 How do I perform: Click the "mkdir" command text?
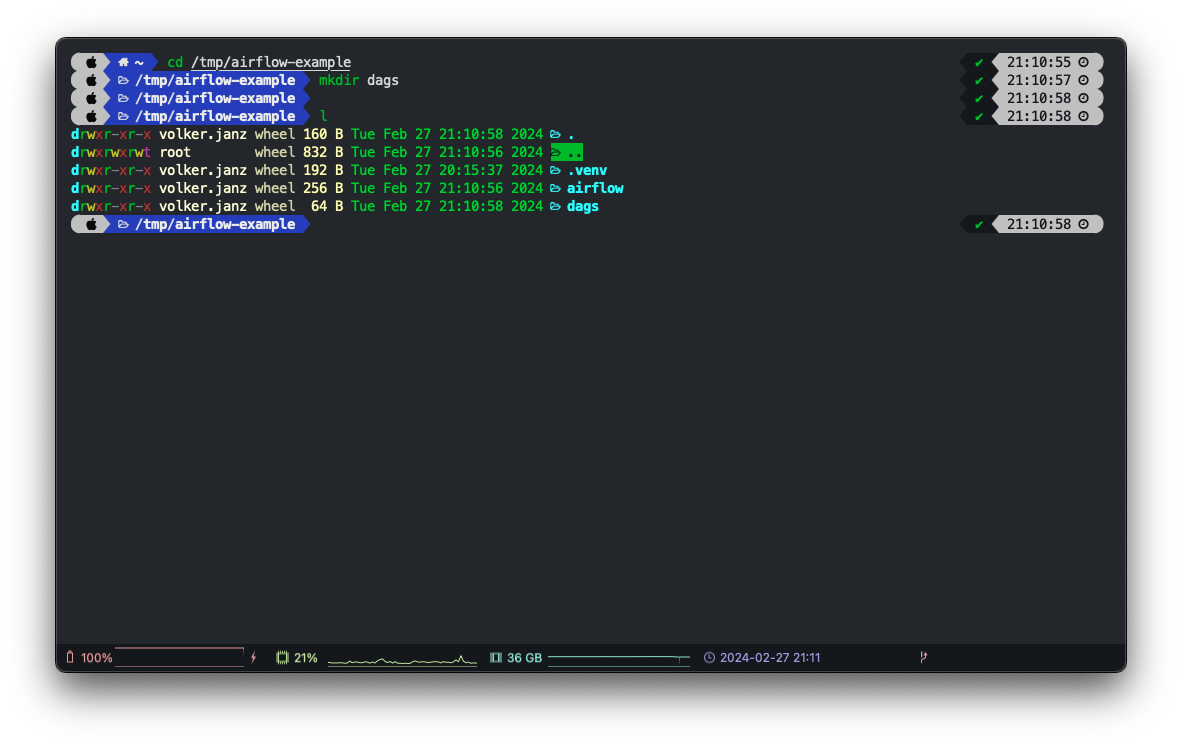[x=339, y=80]
